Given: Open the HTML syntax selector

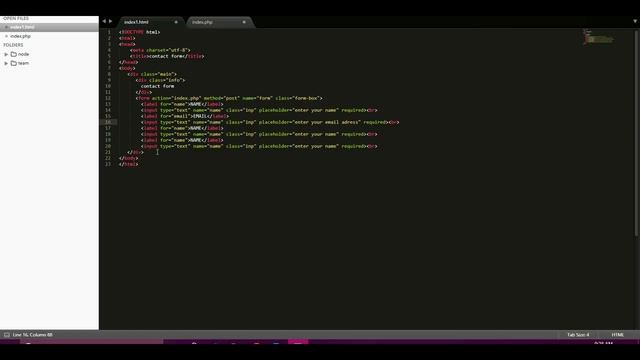Looking at the screenshot, I should [x=618, y=335].
